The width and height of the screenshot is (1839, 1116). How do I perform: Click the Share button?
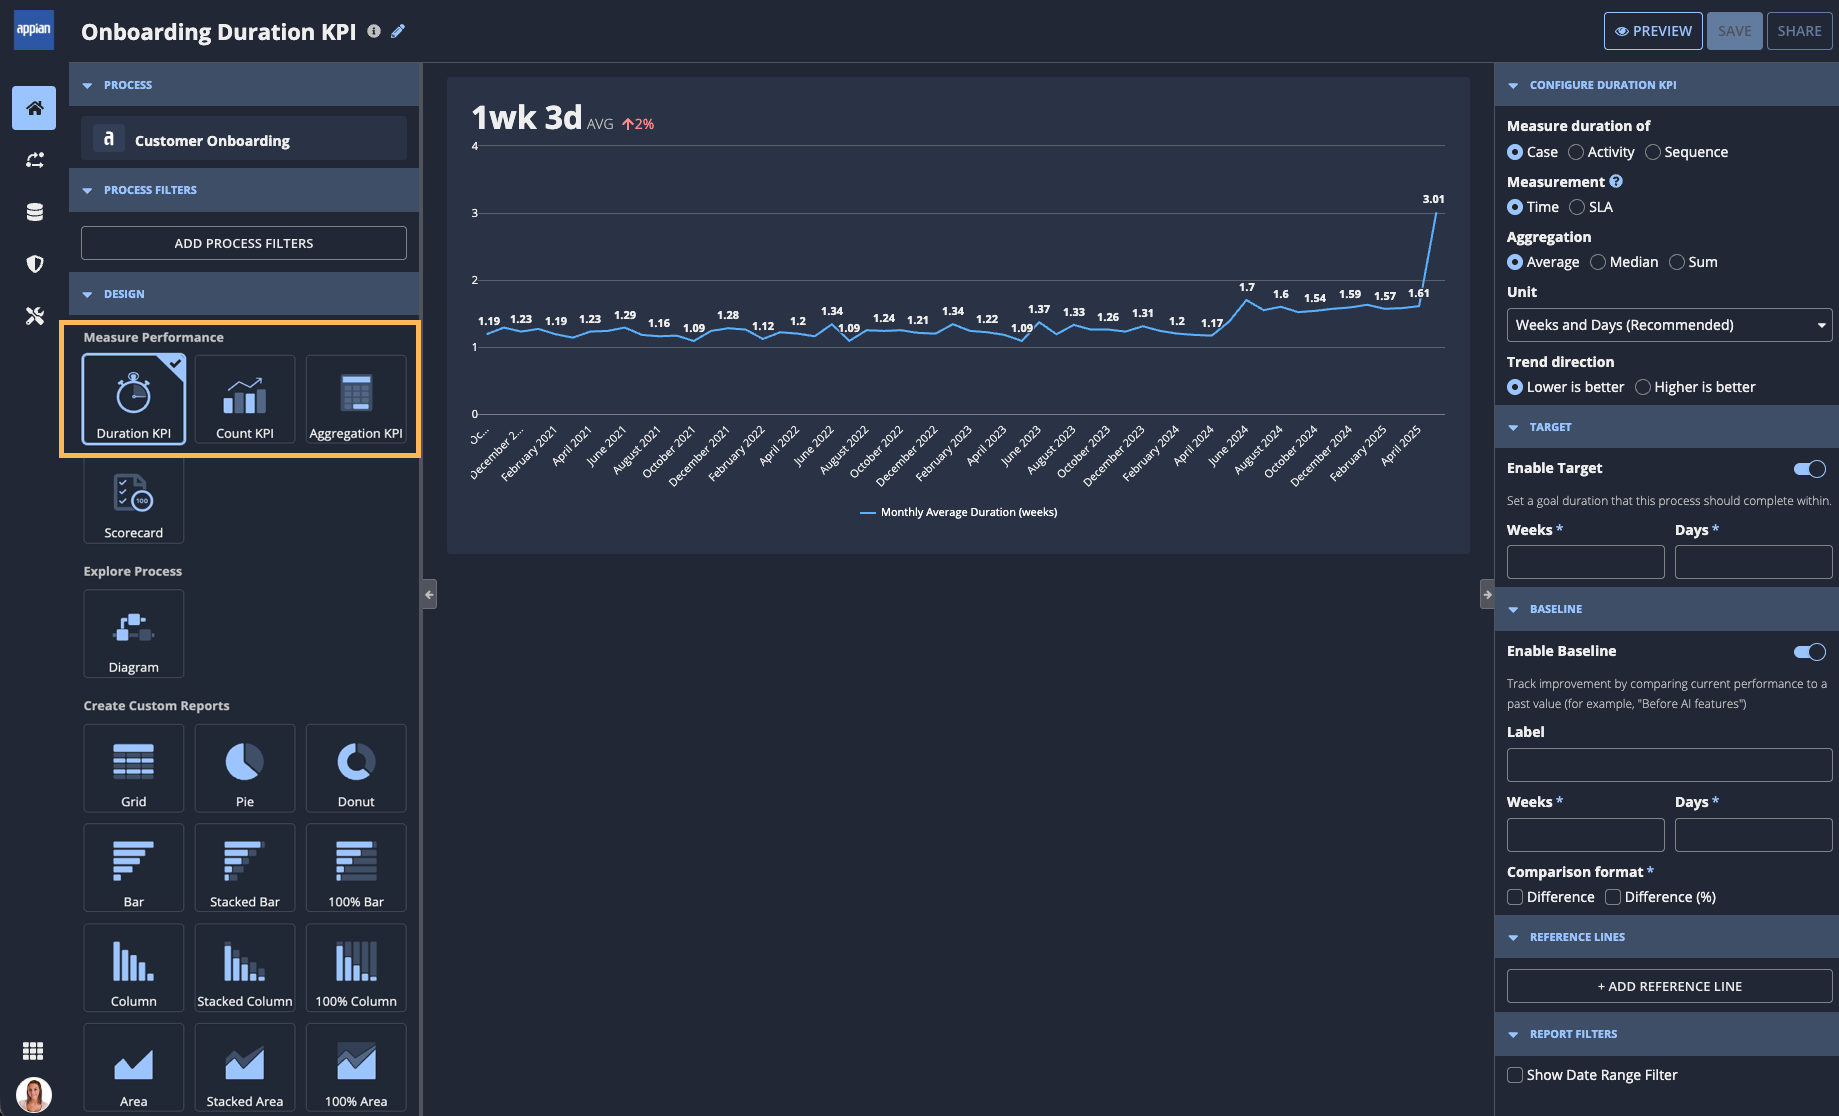click(x=1799, y=31)
